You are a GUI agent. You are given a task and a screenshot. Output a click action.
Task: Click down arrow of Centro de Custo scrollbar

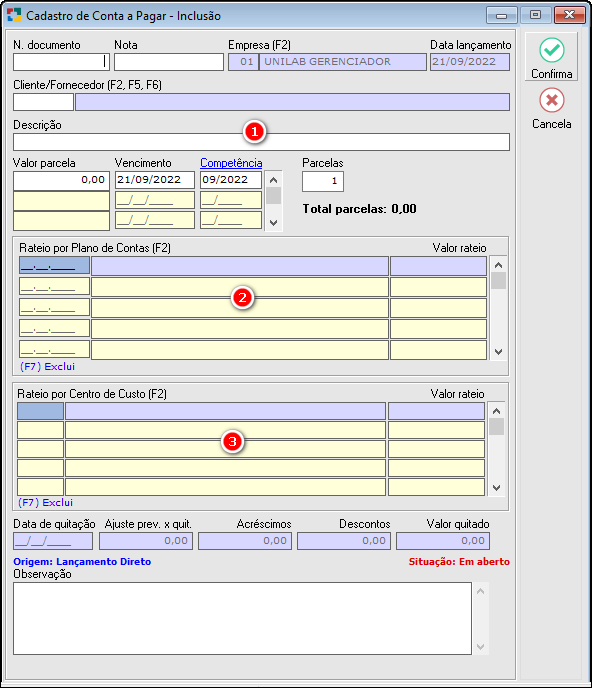point(496,487)
